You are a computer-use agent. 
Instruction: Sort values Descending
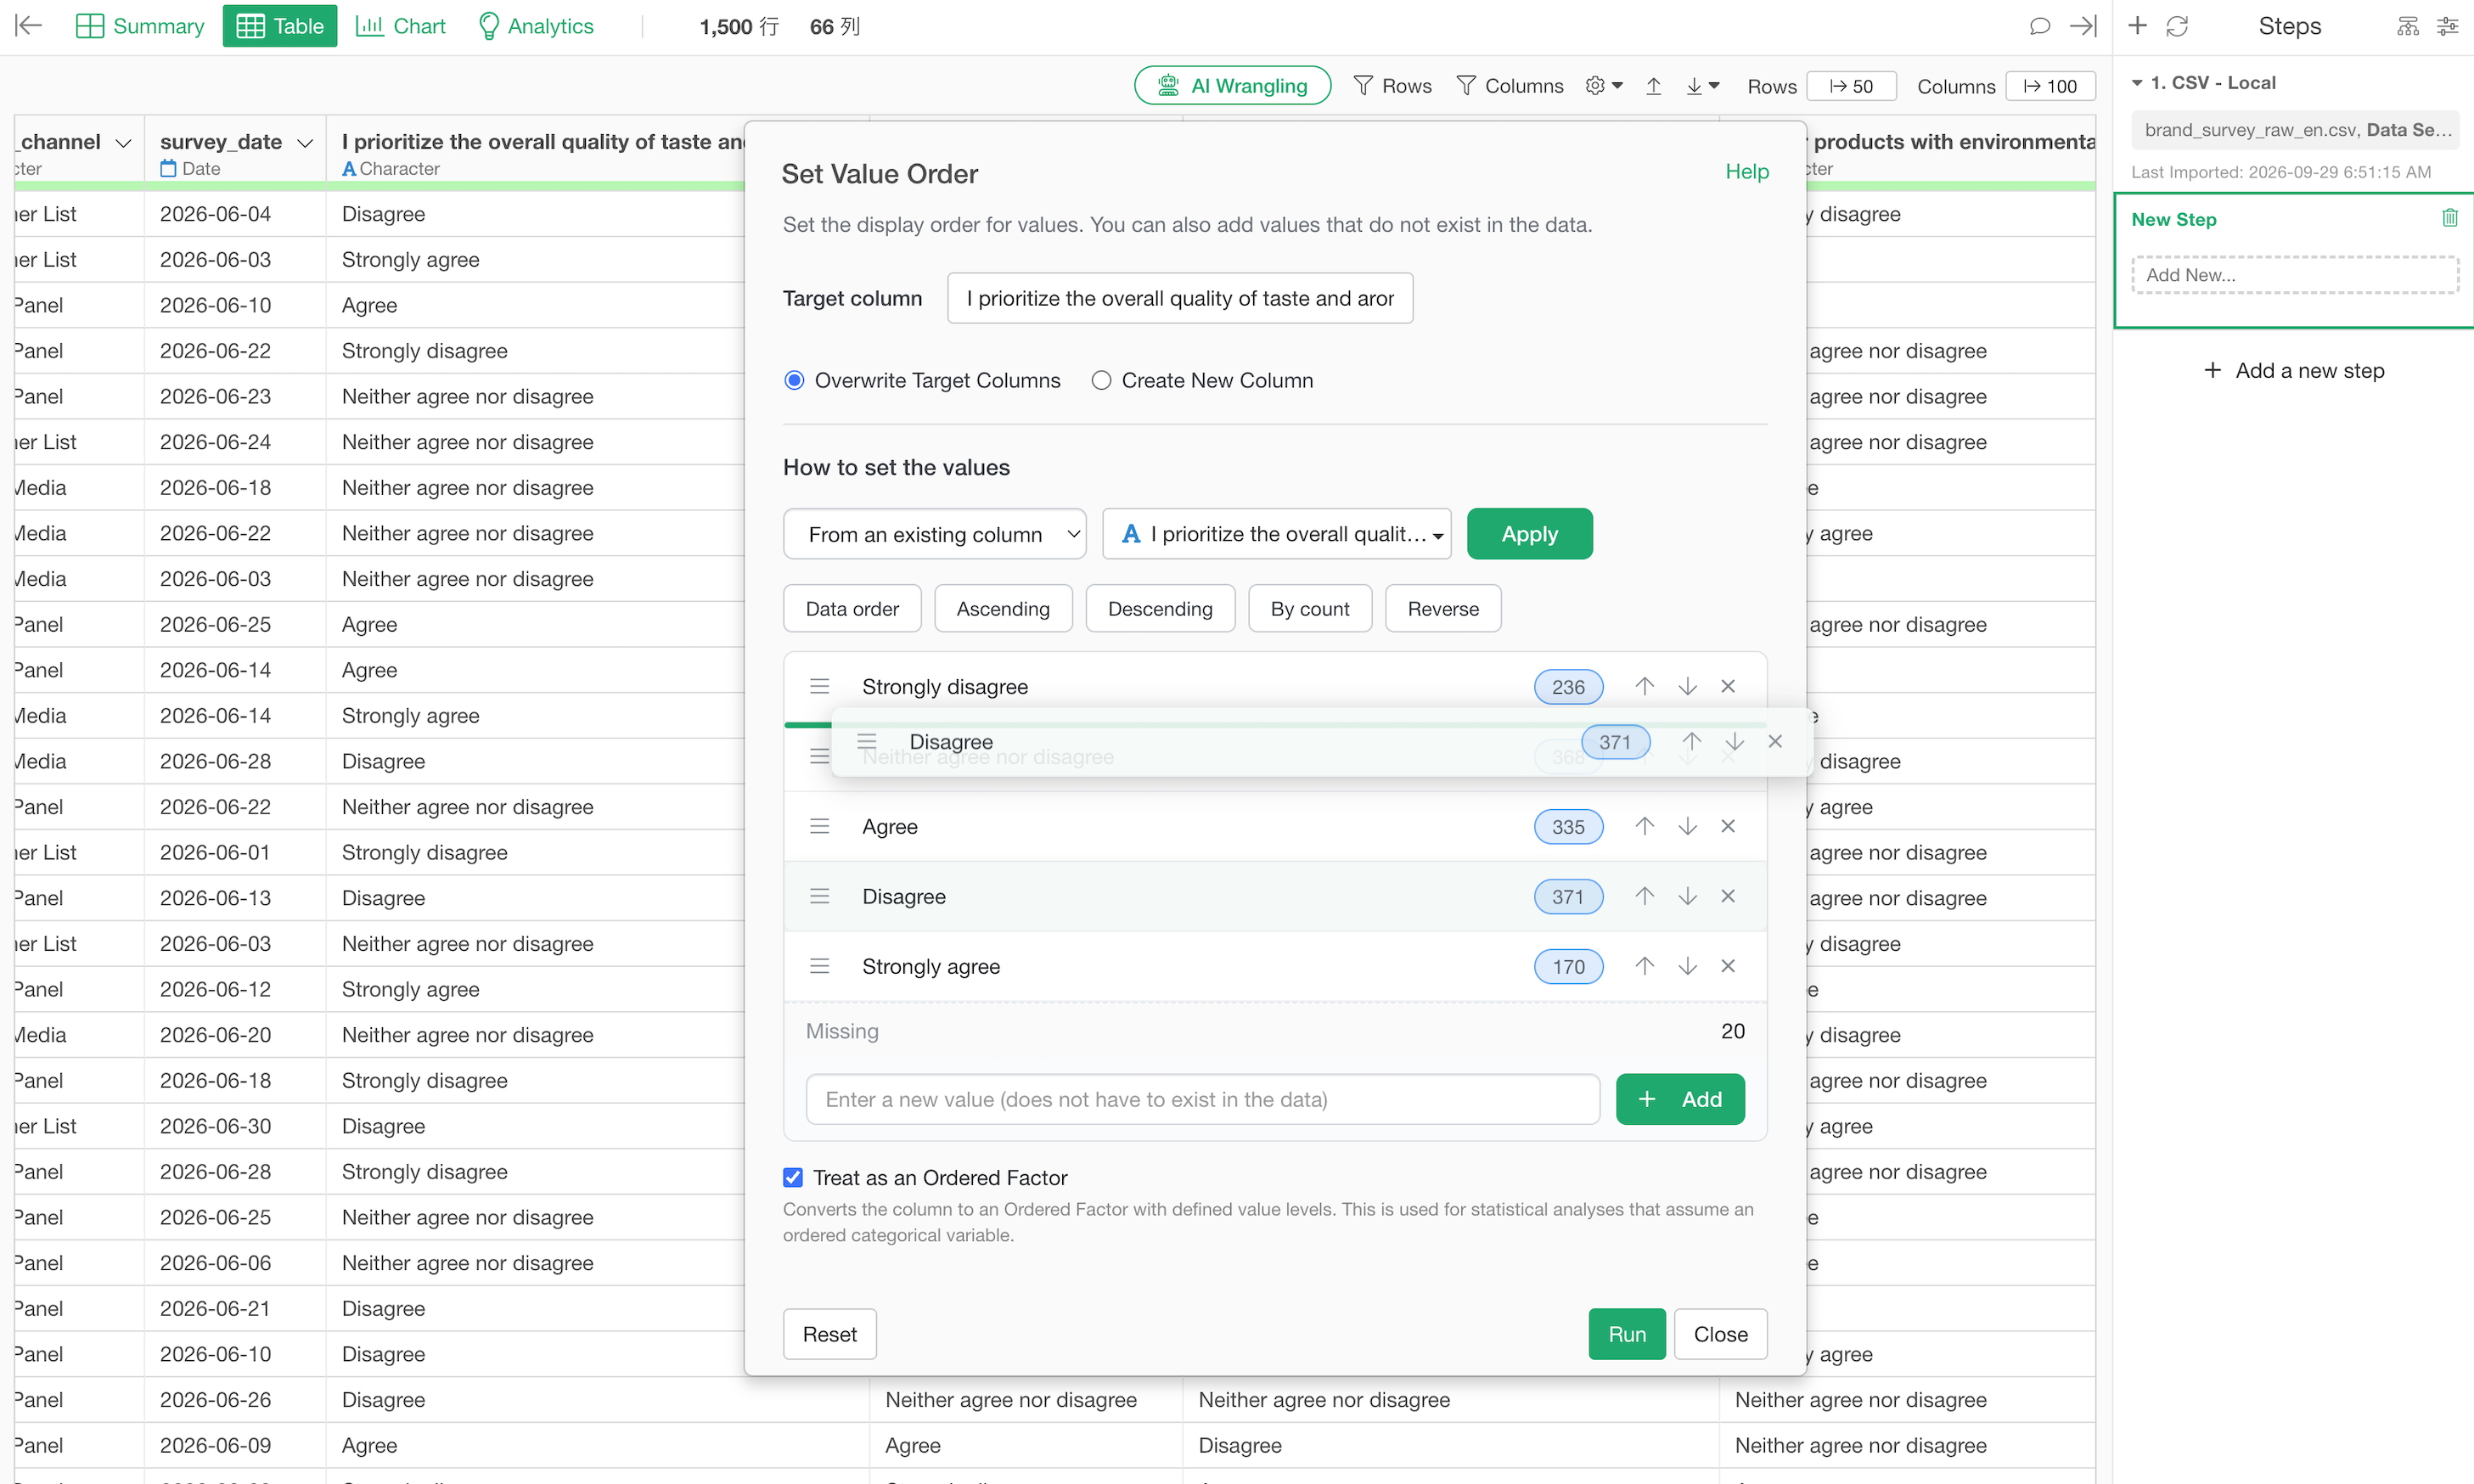[x=1160, y=608]
